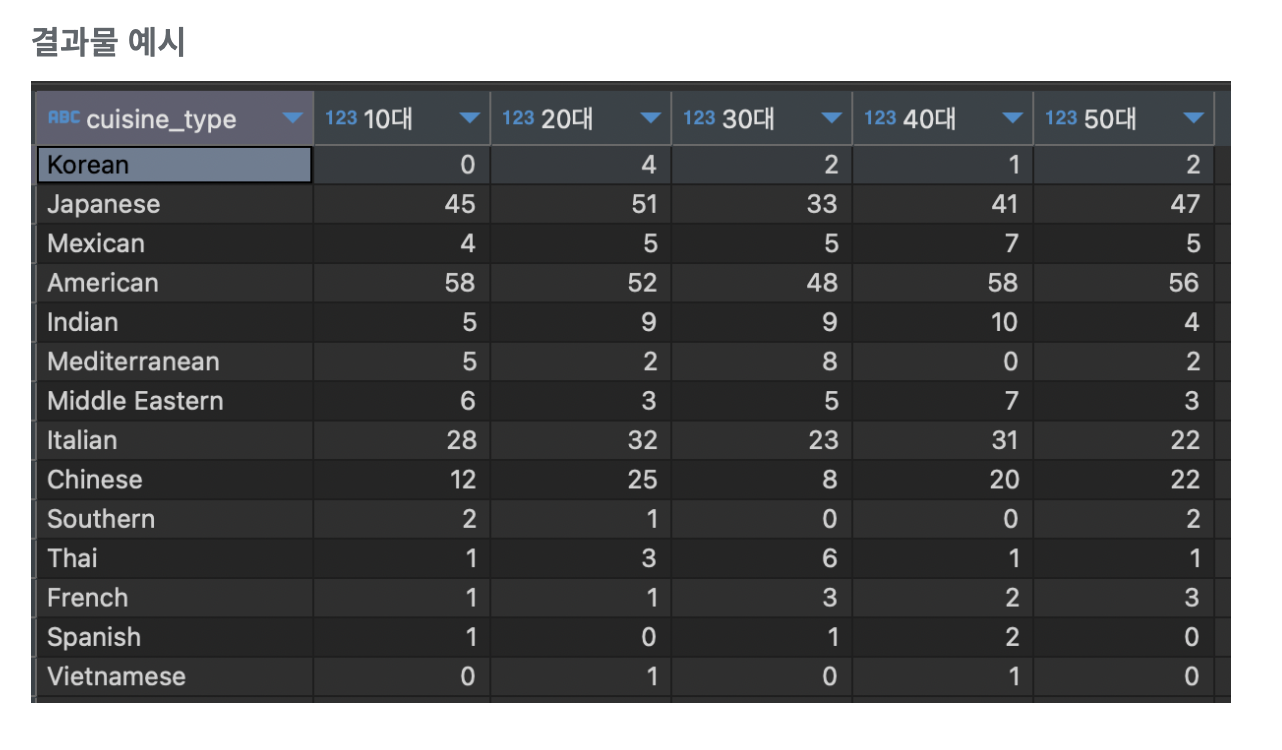Select the 10대 column header label
1282x750 pixels.
[x=388, y=119]
